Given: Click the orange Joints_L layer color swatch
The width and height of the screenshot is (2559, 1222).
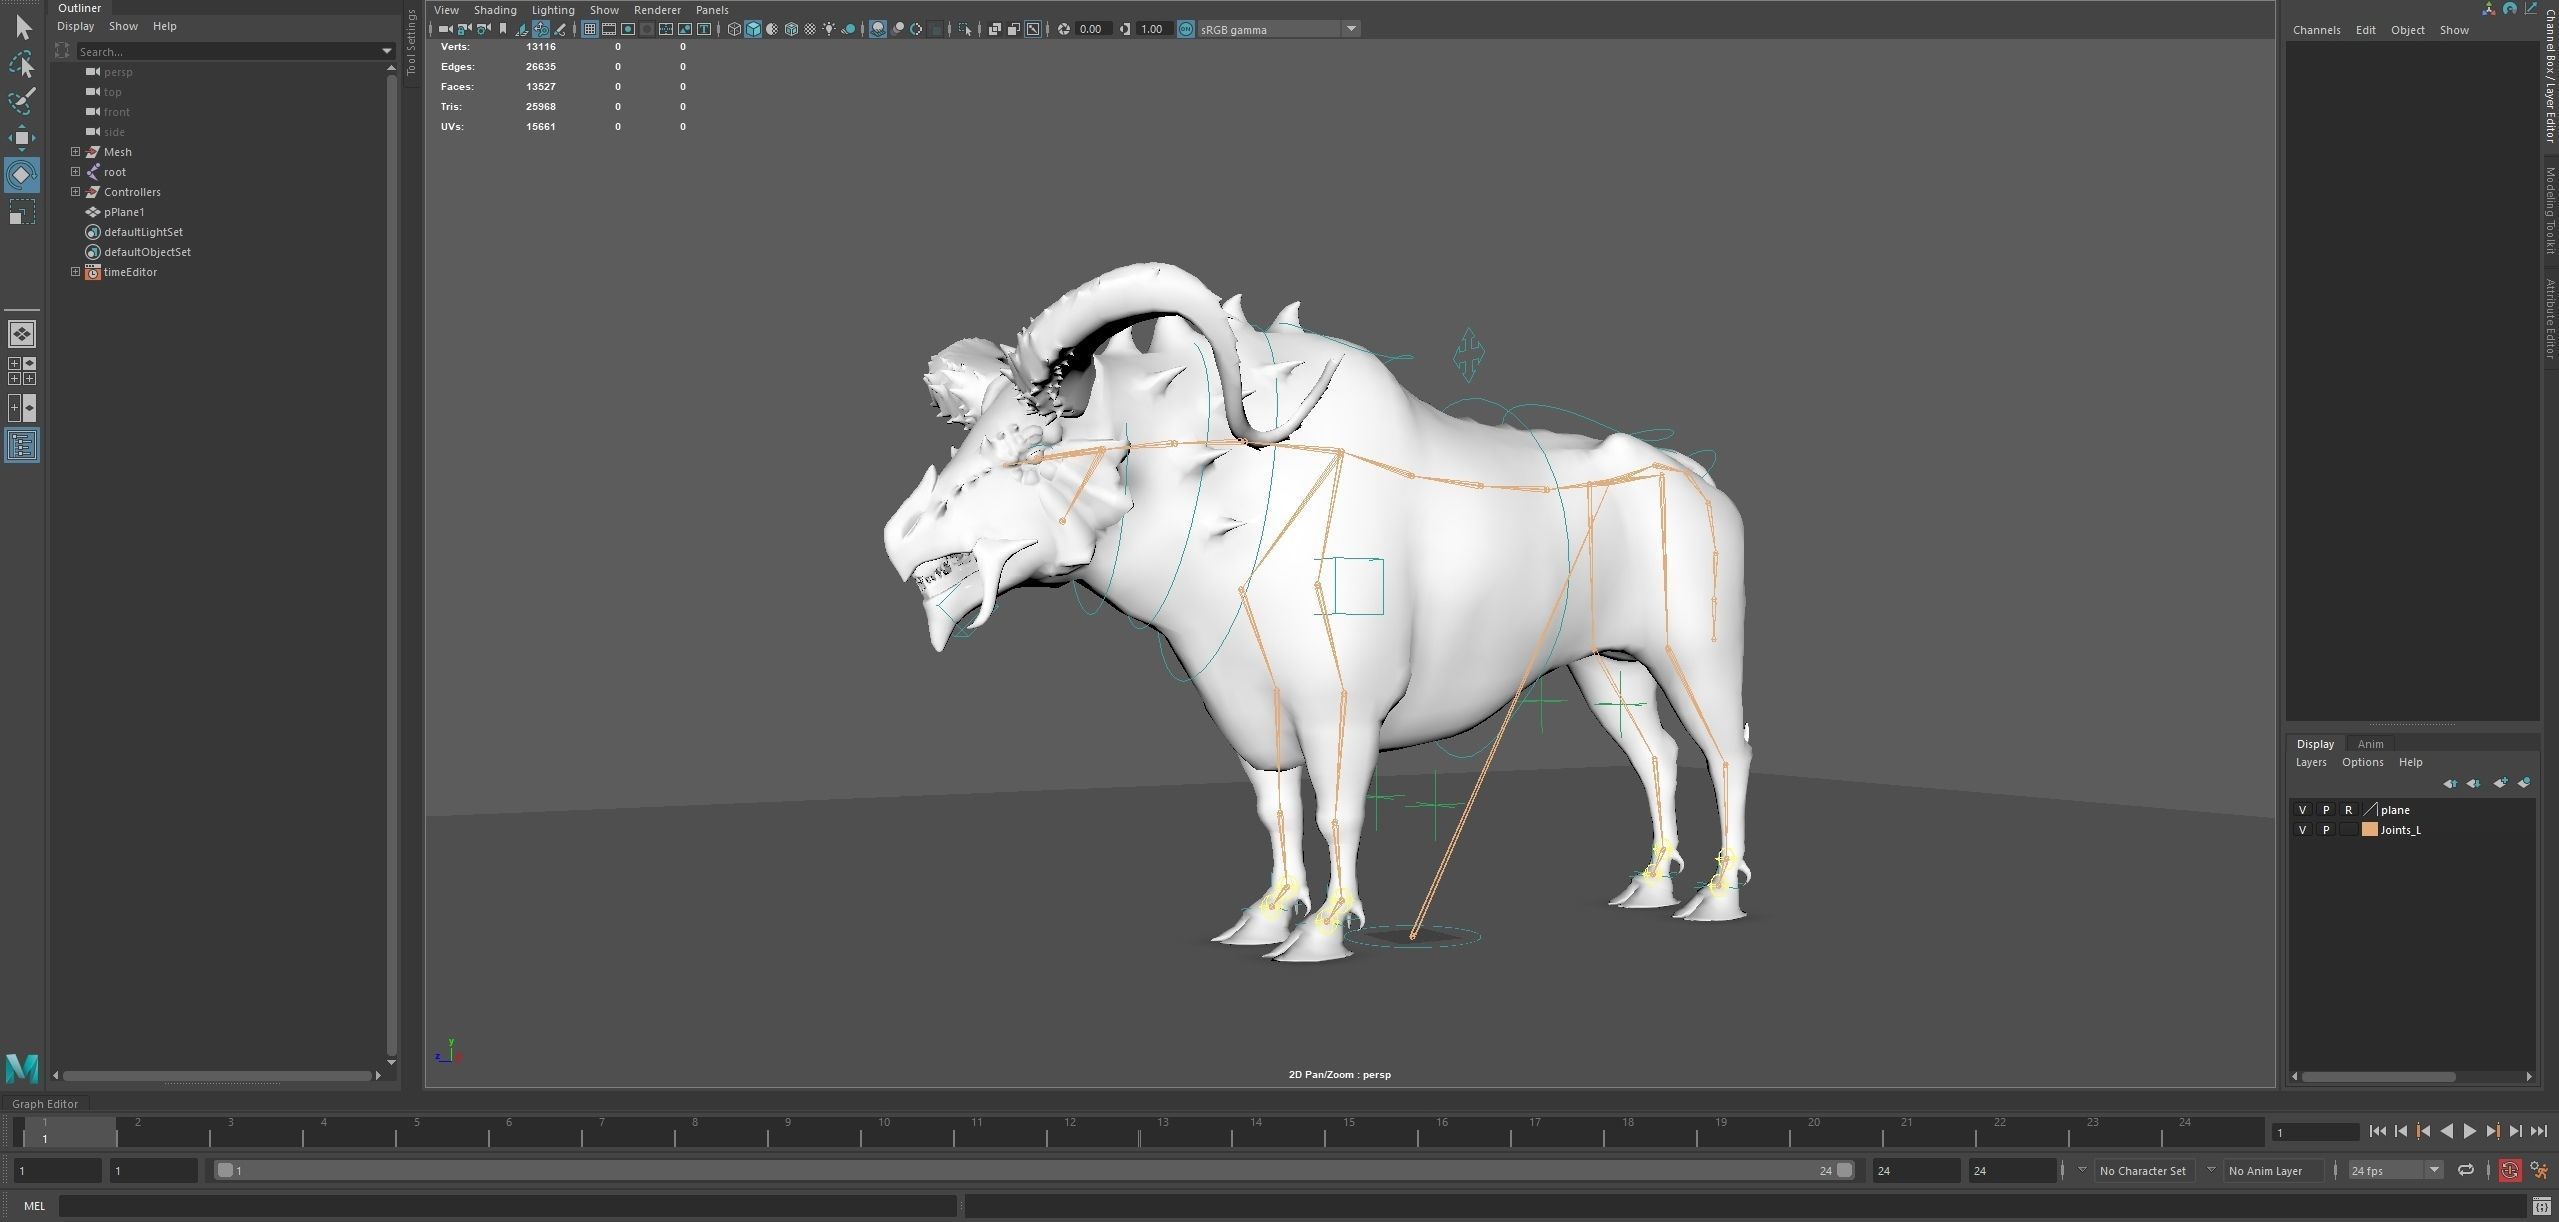Looking at the screenshot, I should 2369,830.
